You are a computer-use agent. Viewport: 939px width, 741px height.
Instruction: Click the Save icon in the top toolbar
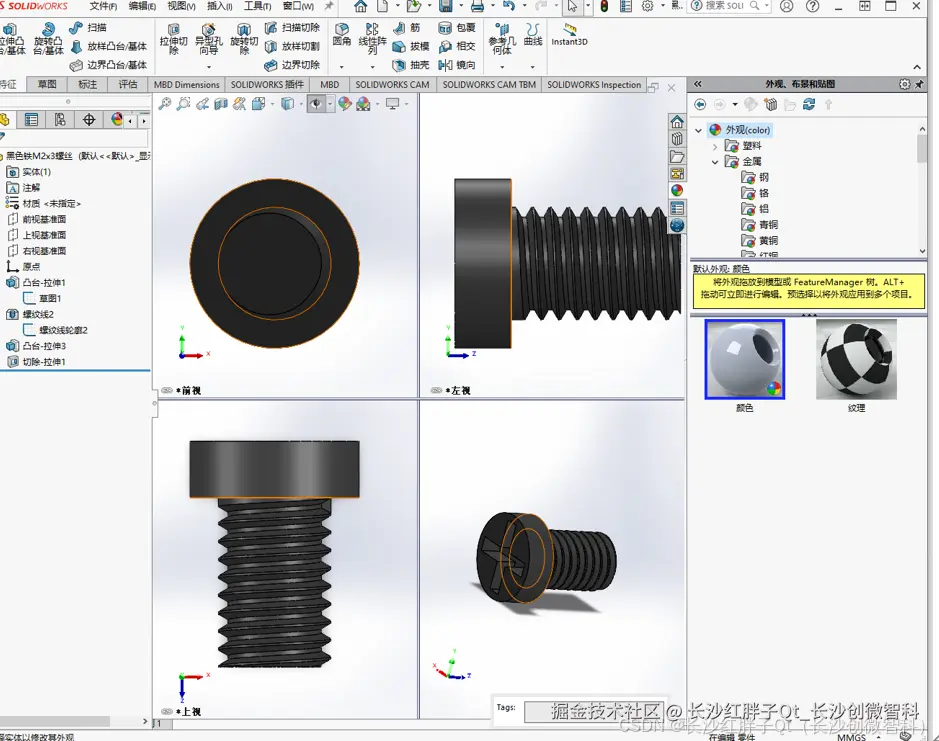tap(445, 7)
